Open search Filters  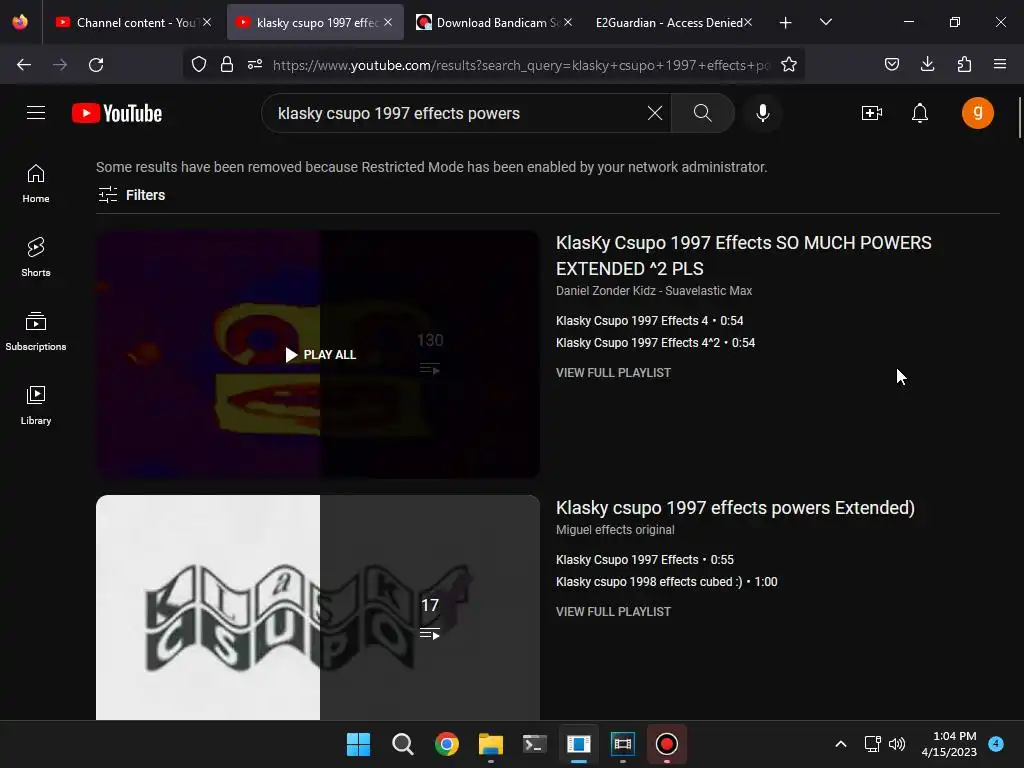(131, 195)
